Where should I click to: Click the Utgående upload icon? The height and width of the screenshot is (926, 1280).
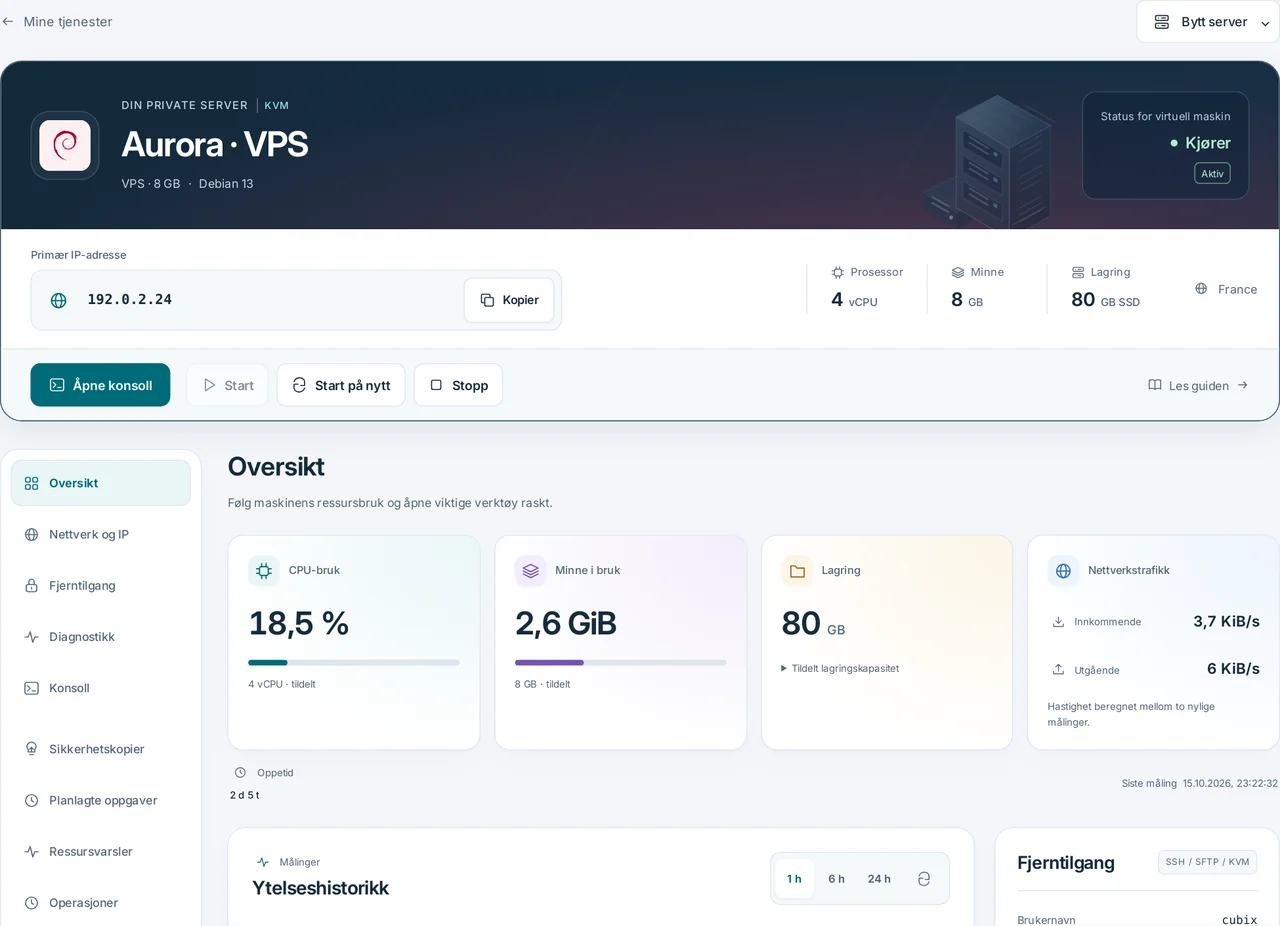[x=1058, y=670]
